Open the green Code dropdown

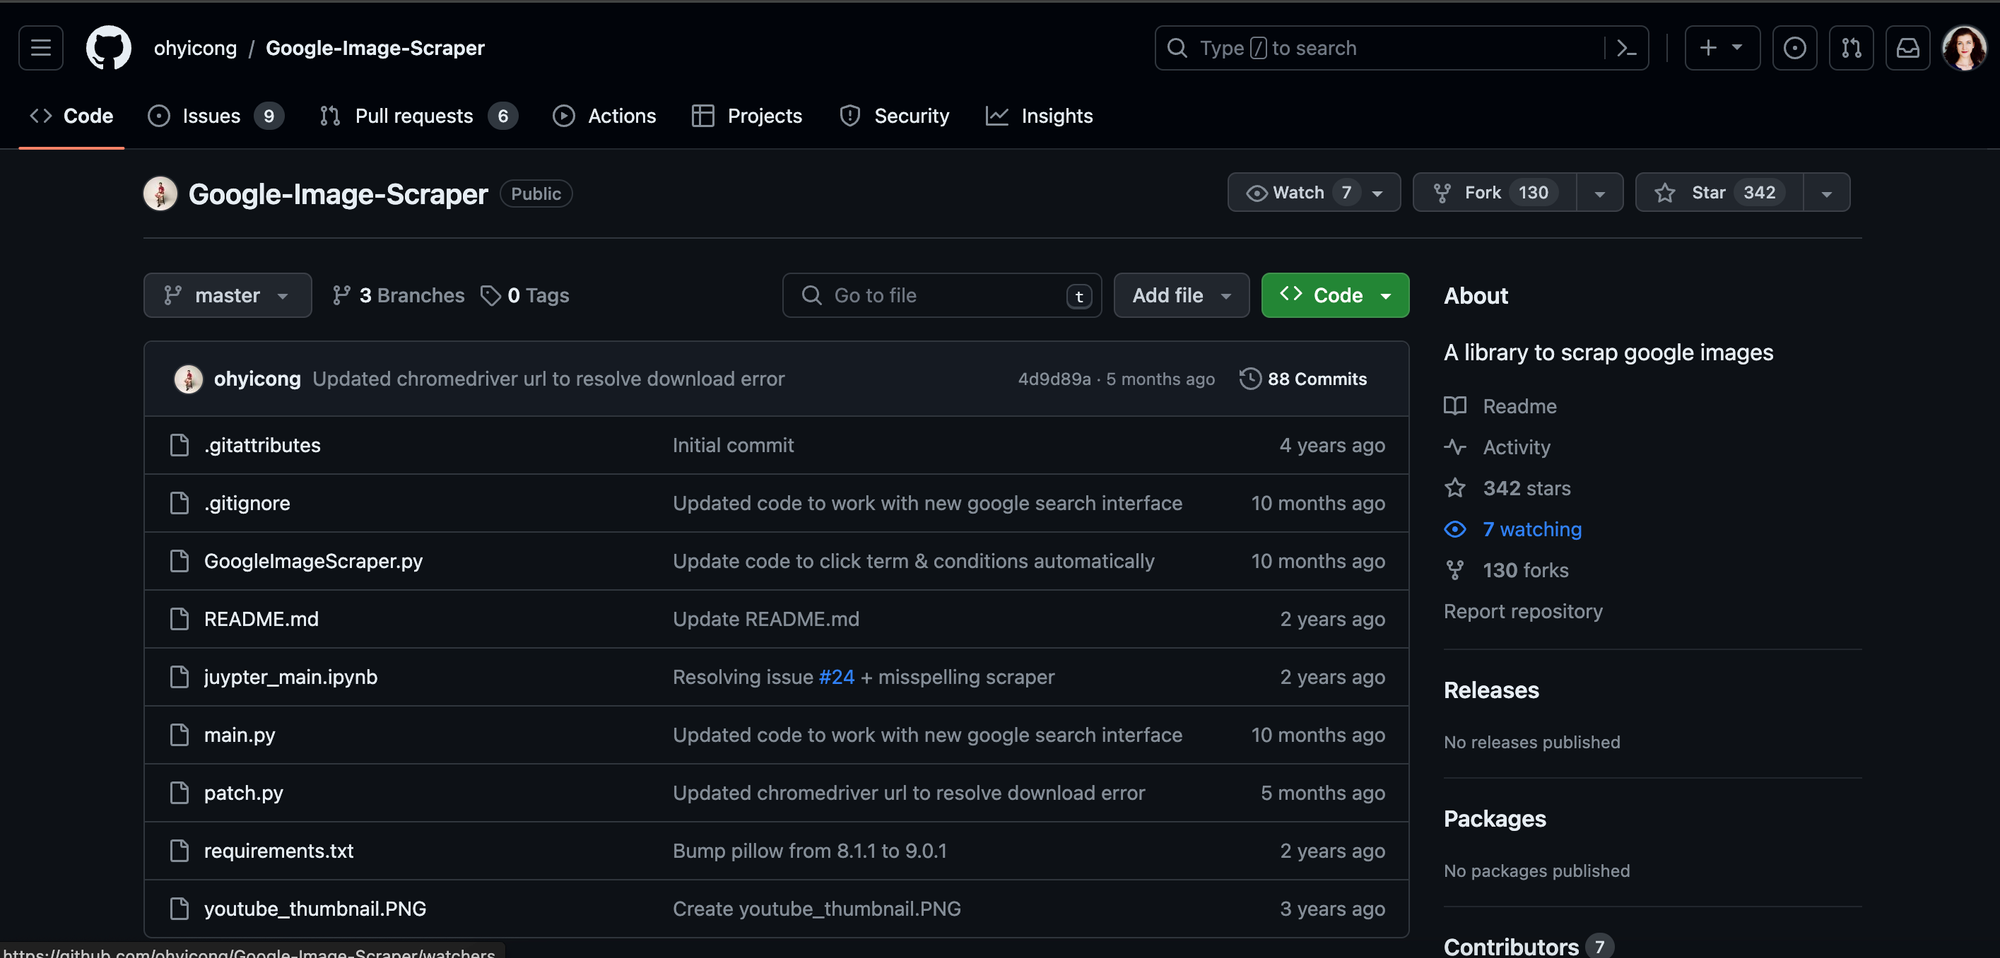click(1335, 295)
